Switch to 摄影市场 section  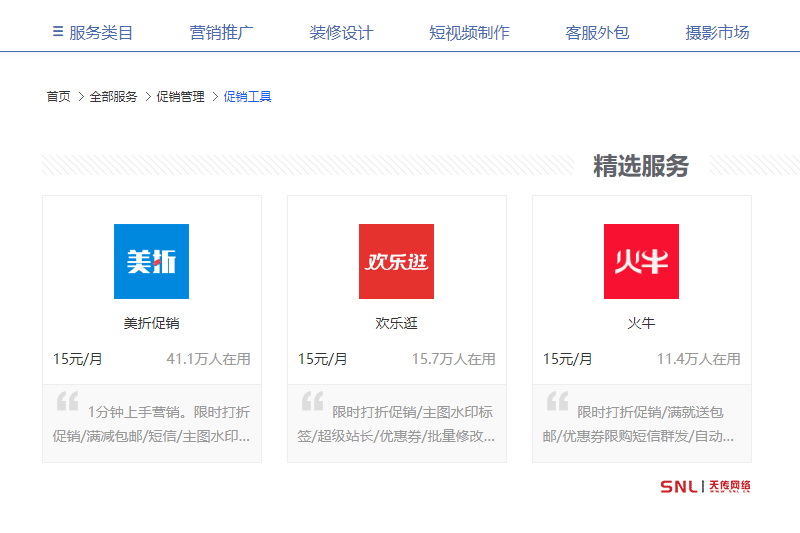click(717, 33)
